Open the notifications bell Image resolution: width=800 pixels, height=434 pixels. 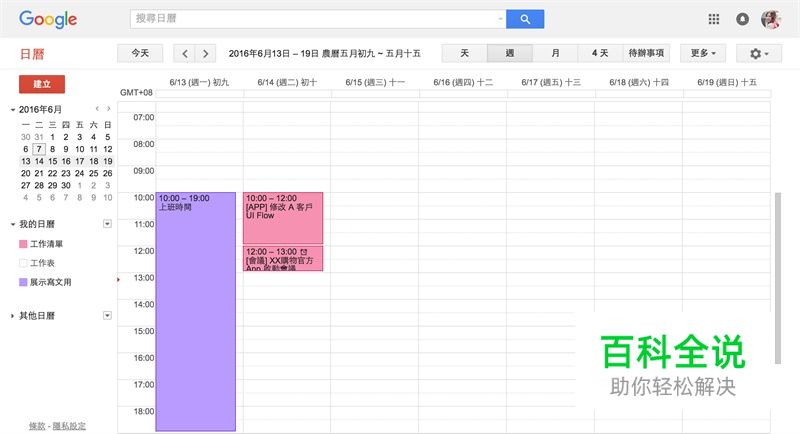point(742,19)
